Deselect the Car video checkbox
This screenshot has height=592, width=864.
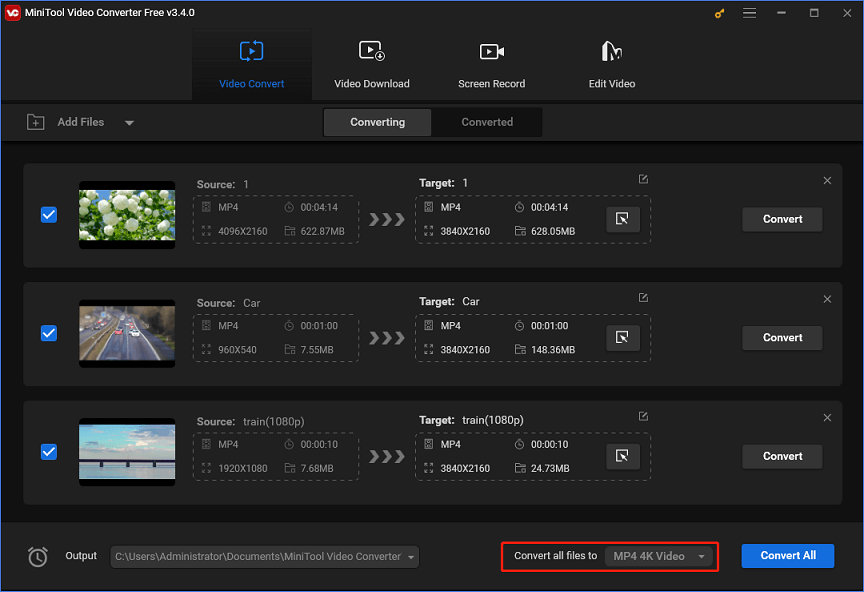48,333
